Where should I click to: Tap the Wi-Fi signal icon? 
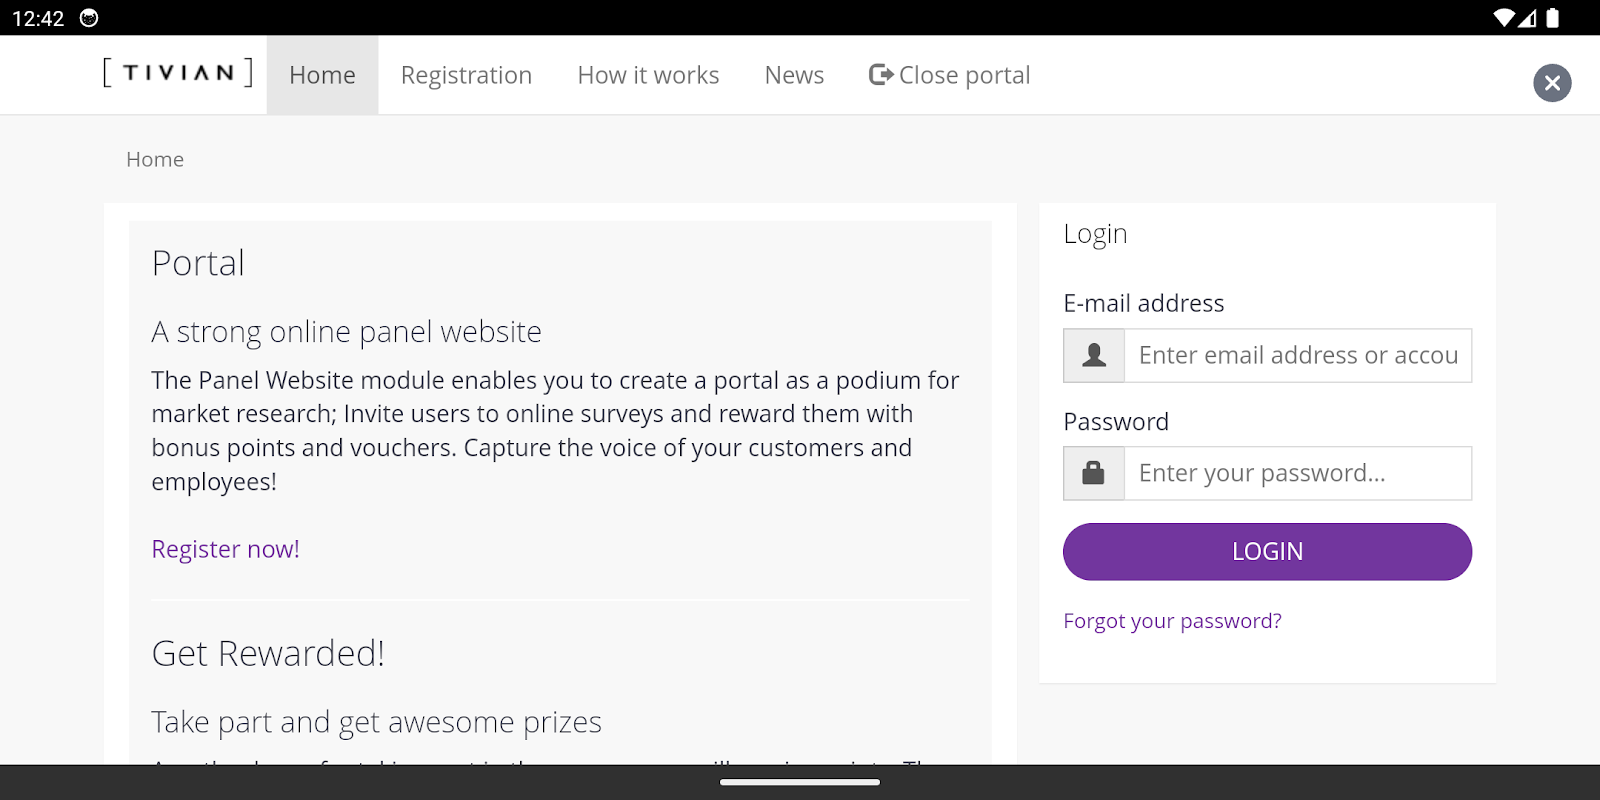[x=1503, y=18]
